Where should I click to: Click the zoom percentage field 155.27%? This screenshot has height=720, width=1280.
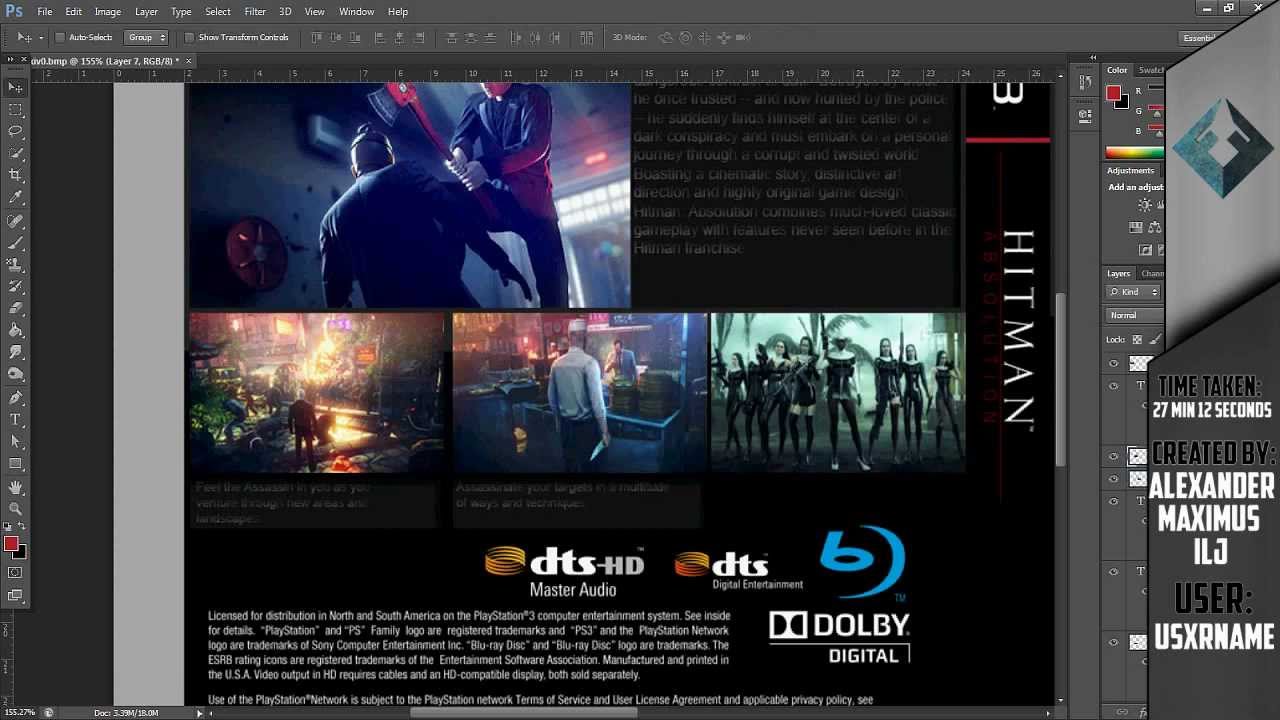(20, 712)
